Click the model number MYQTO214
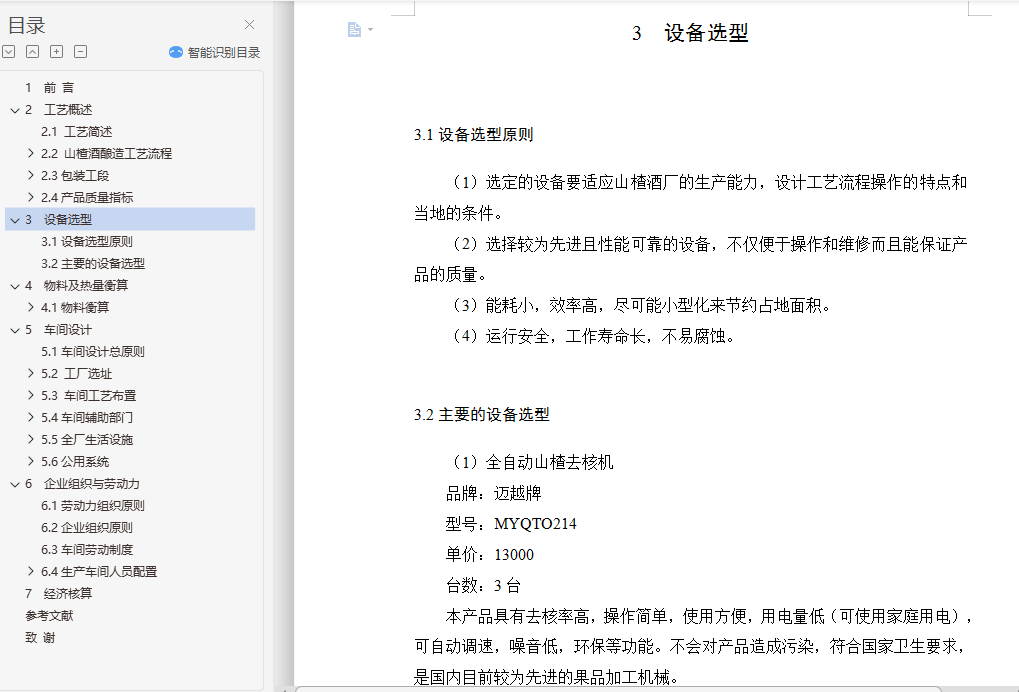The width and height of the screenshot is (1019, 692). (x=535, y=524)
